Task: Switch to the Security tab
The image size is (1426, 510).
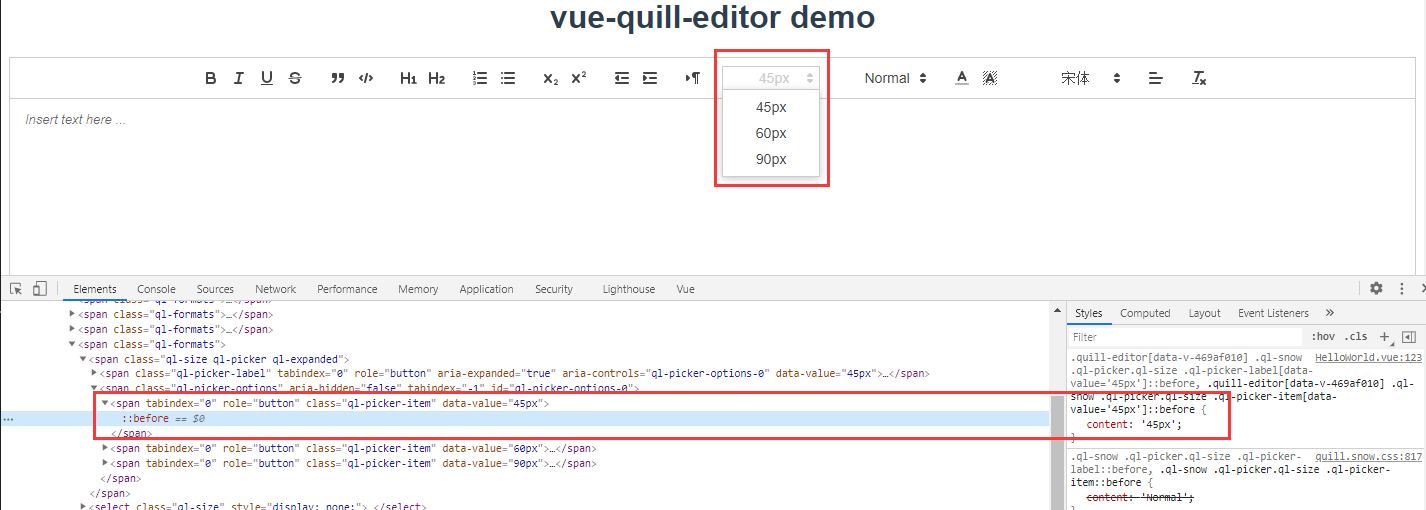Action: (x=554, y=289)
